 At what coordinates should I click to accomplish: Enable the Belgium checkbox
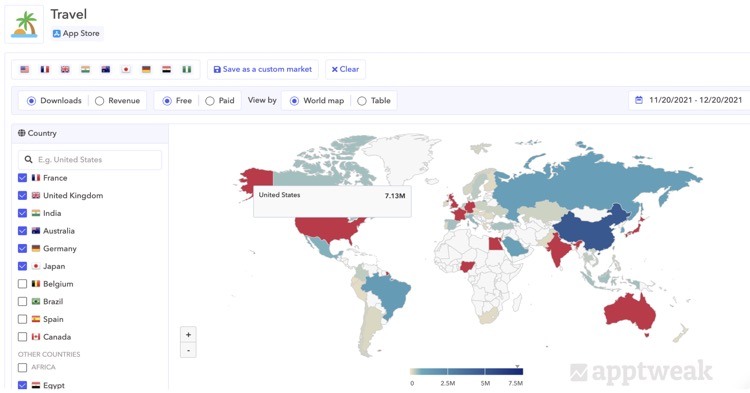point(22,284)
